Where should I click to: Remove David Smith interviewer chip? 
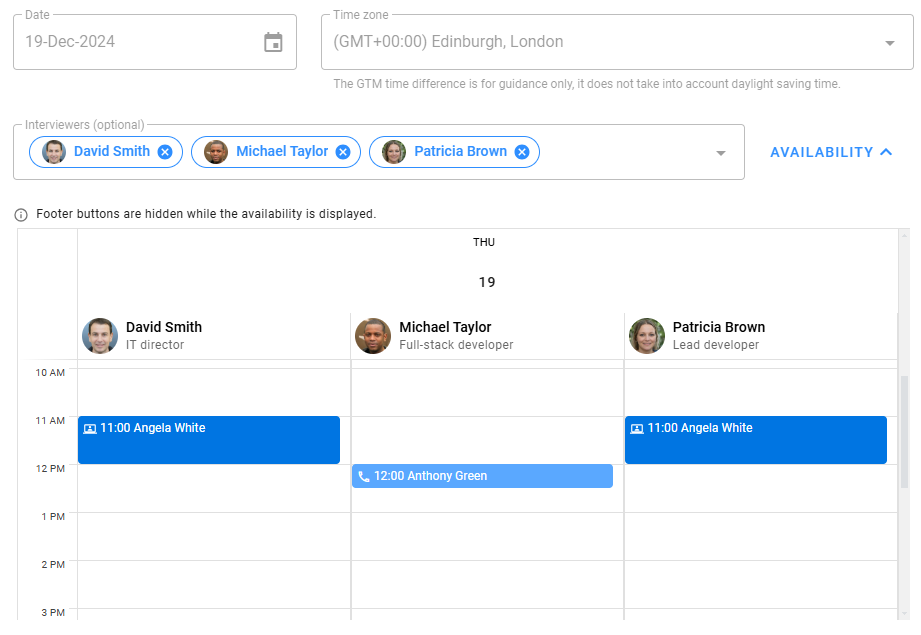click(165, 152)
